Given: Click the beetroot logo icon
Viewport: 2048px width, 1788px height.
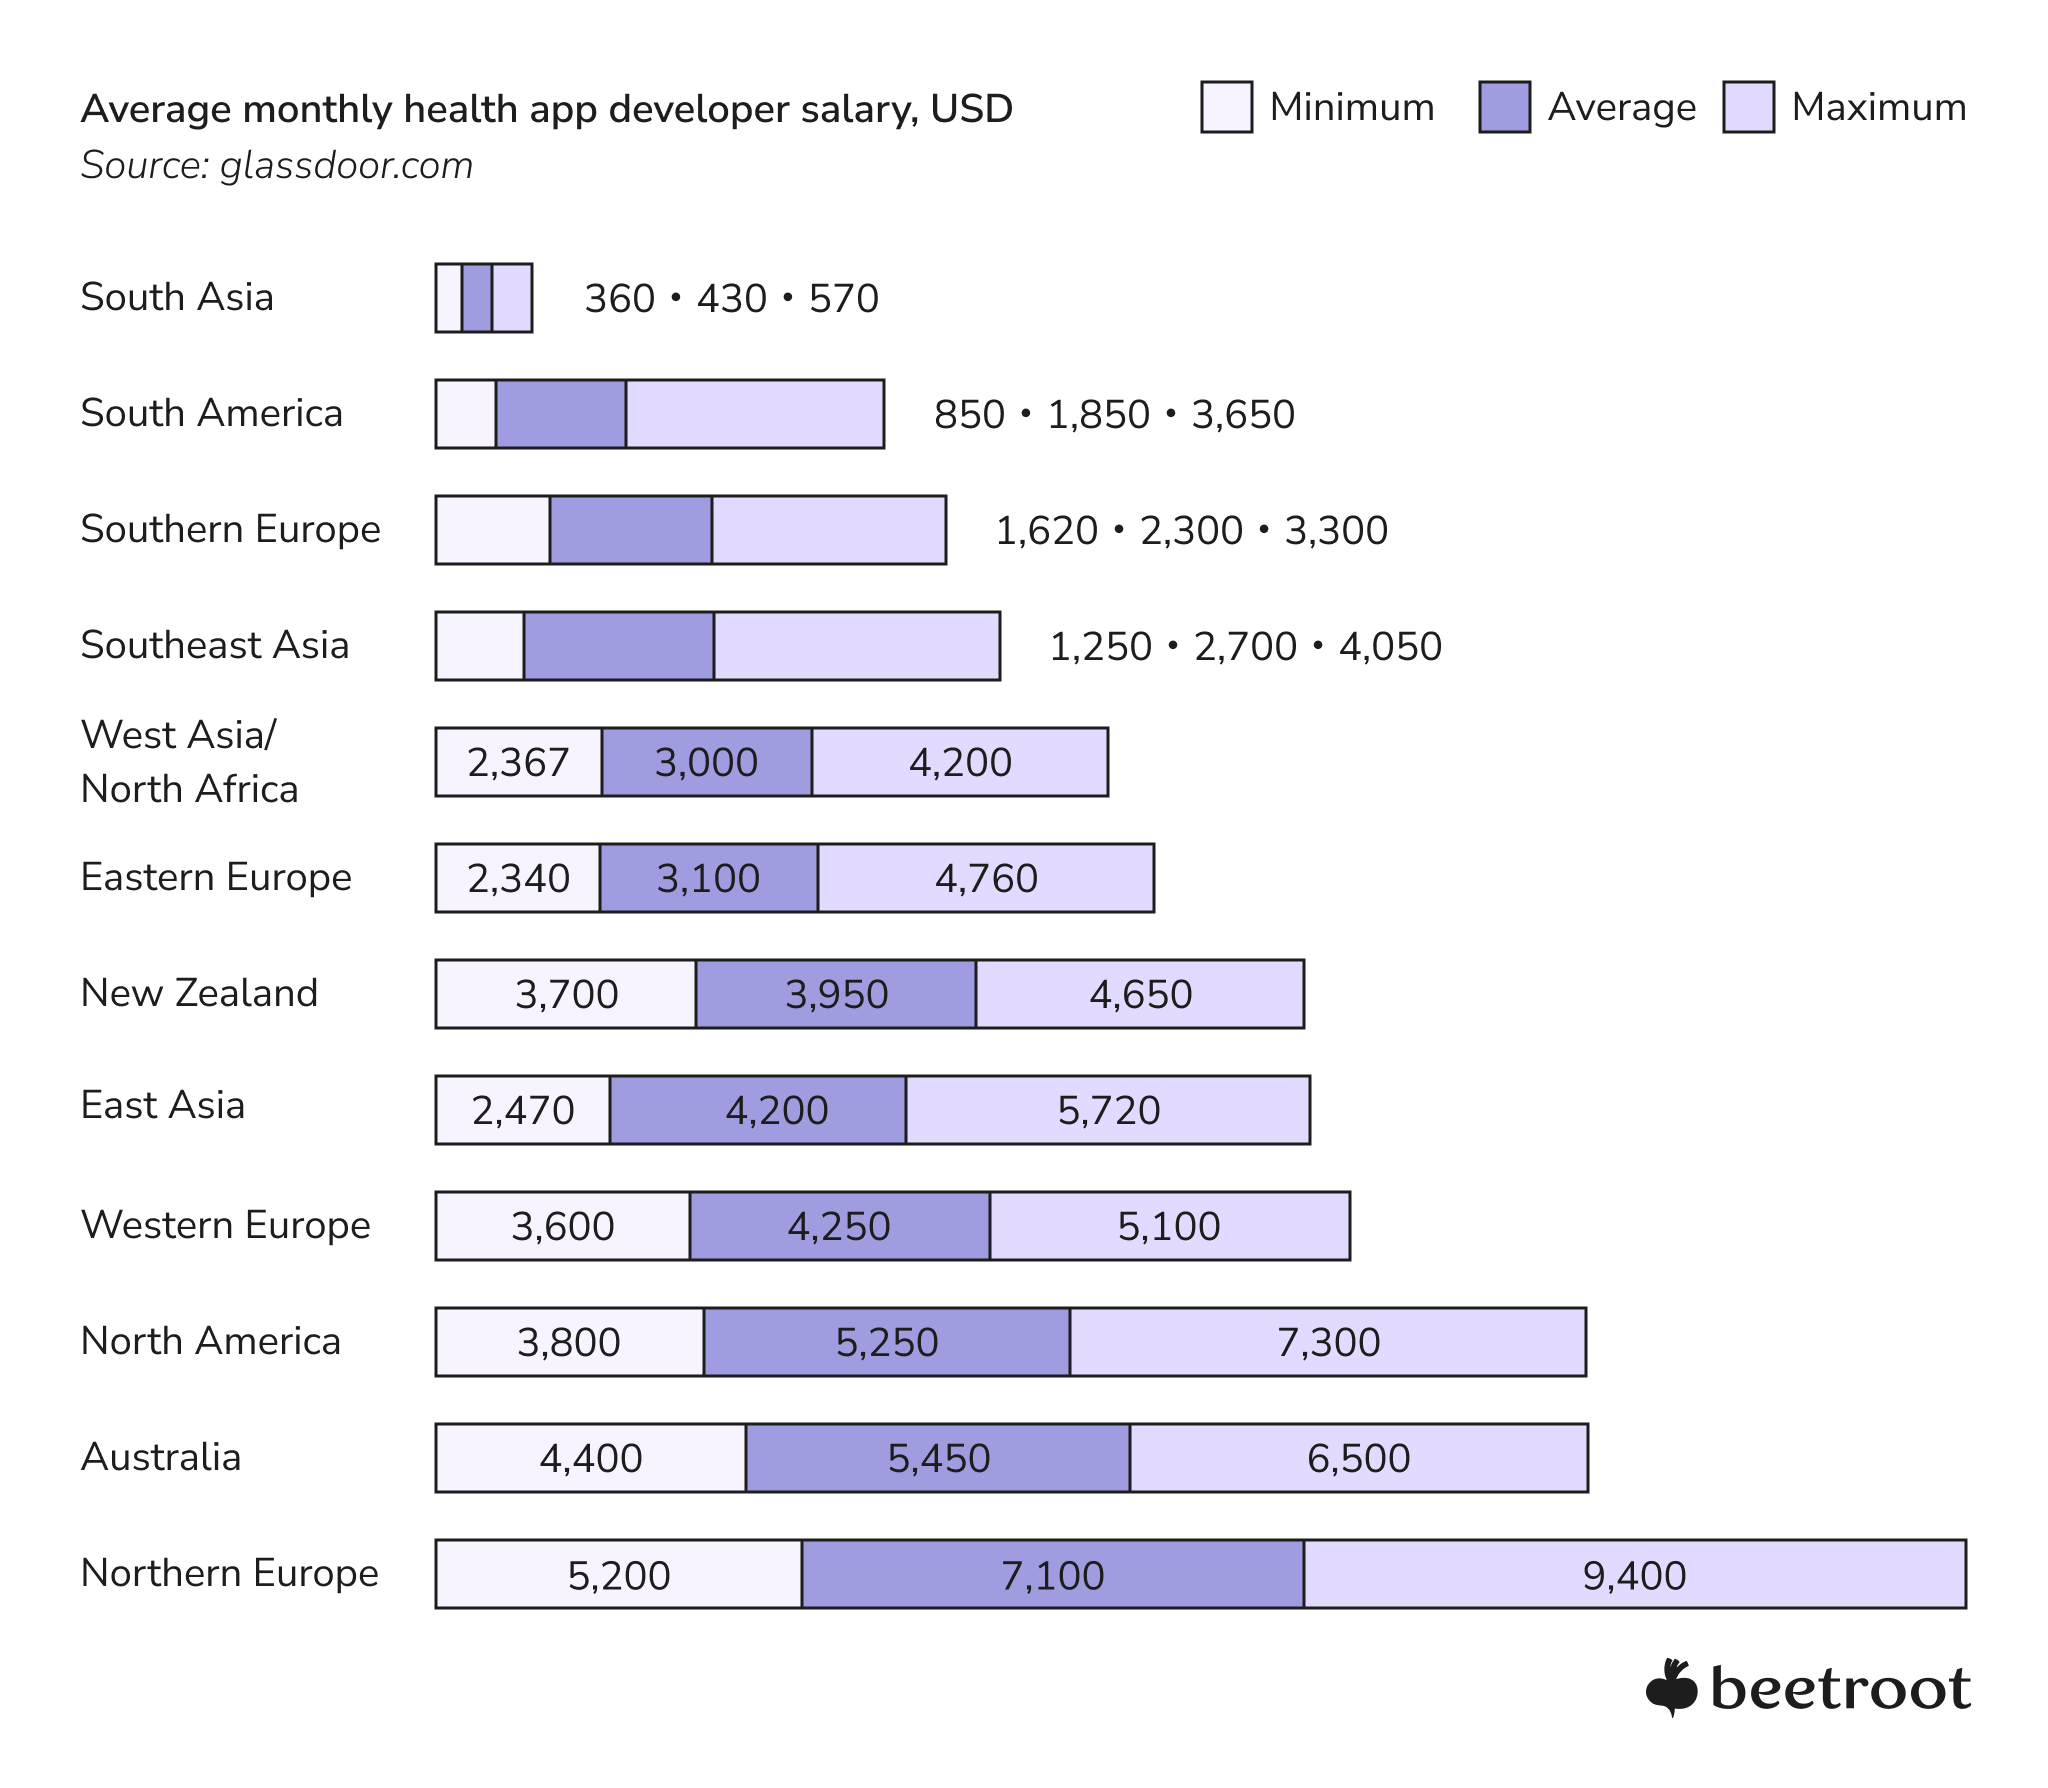Looking at the screenshot, I should [1671, 1688].
